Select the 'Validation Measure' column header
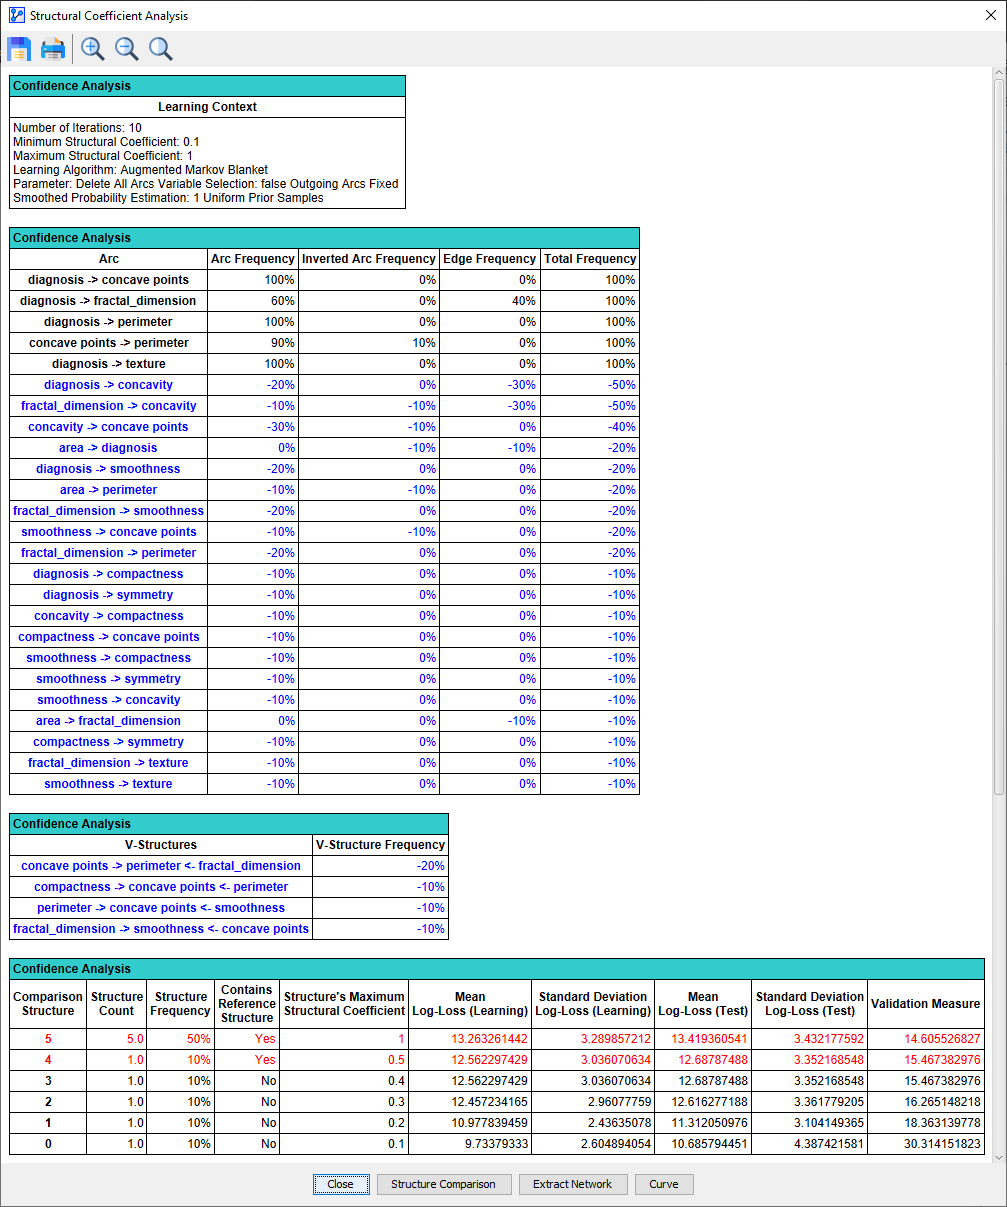The image size is (1007, 1207). point(925,1004)
